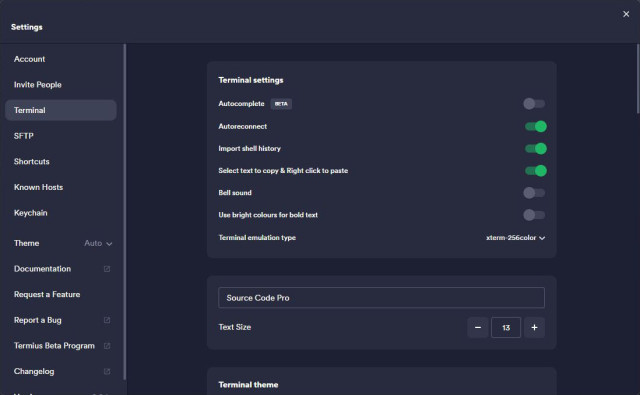Go to Known Hosts settings

click(x=61, y=187)
